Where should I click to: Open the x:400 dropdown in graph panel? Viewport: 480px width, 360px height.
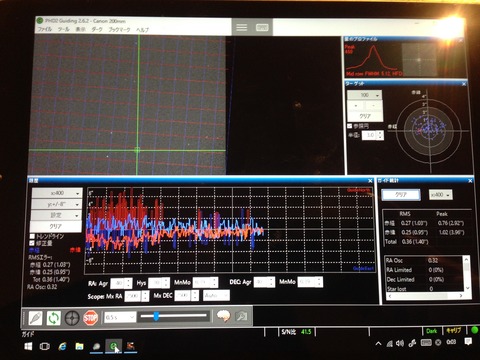tap(57, 193)
